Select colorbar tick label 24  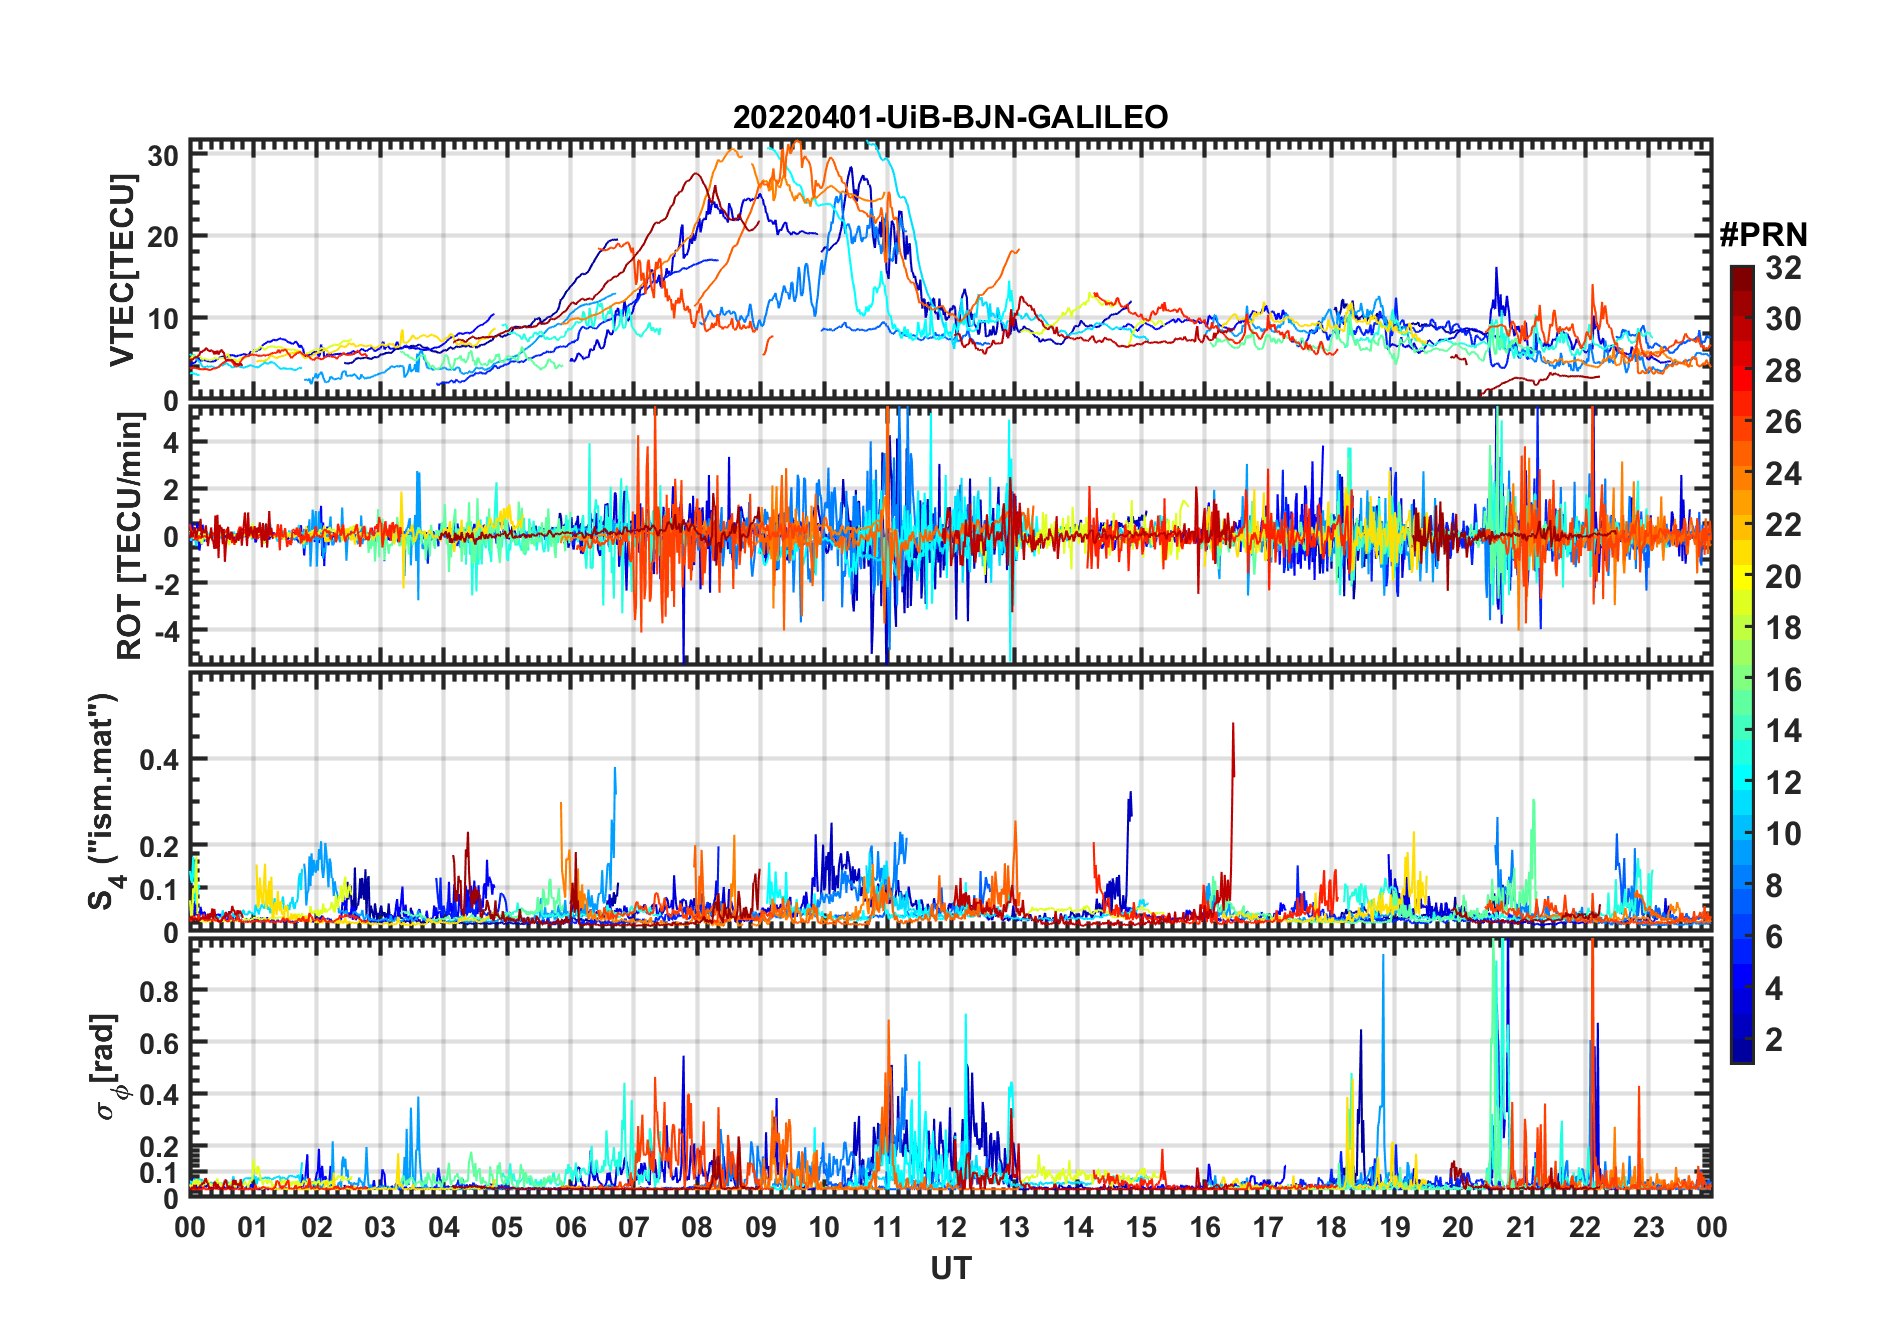click(x=1783, y=474)
